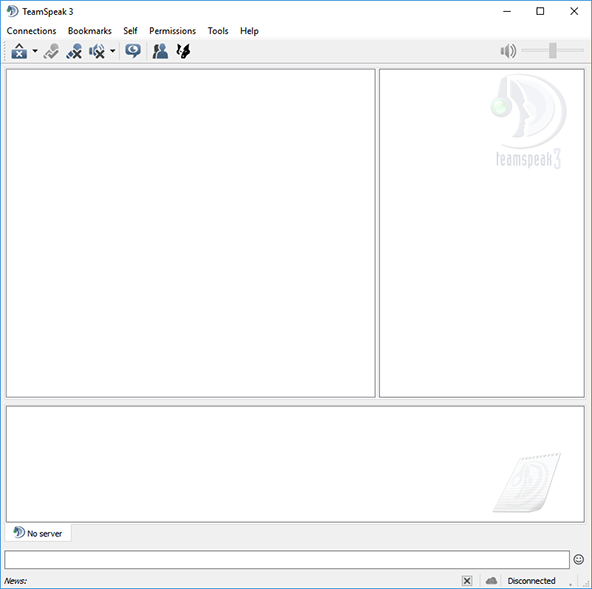Screen dimensions: 592x589
Task: Open the Tools menu
Action: (218, 31)
